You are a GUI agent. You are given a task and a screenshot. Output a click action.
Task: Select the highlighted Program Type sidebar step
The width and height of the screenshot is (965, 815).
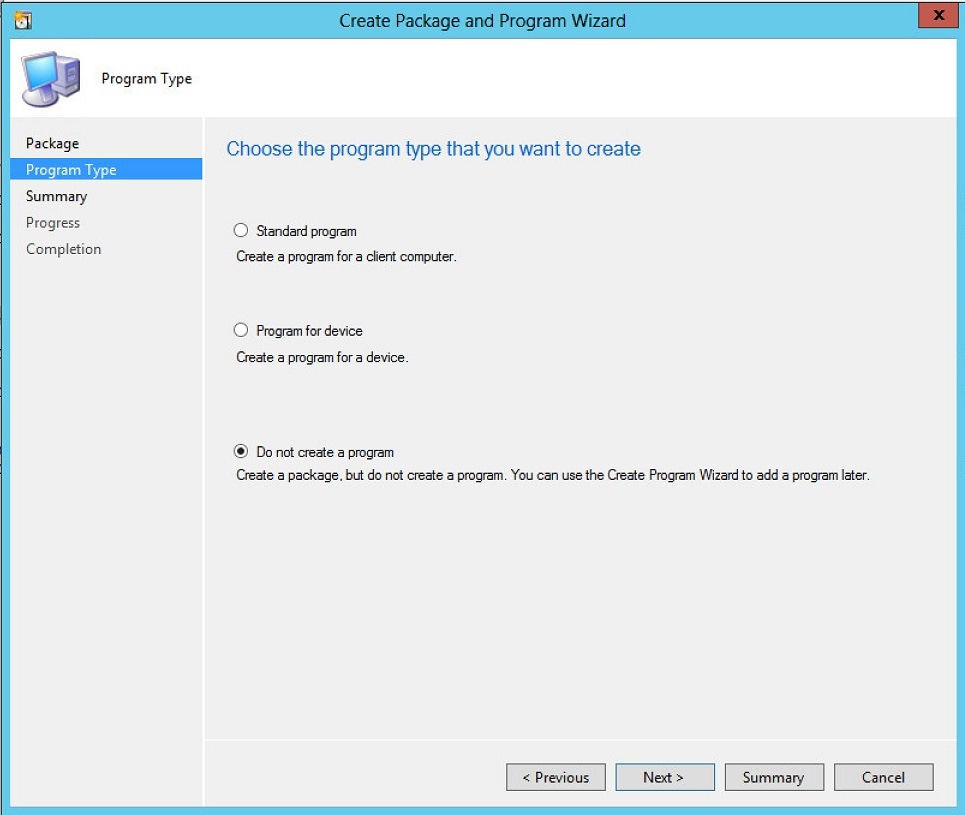coord(70,169)
